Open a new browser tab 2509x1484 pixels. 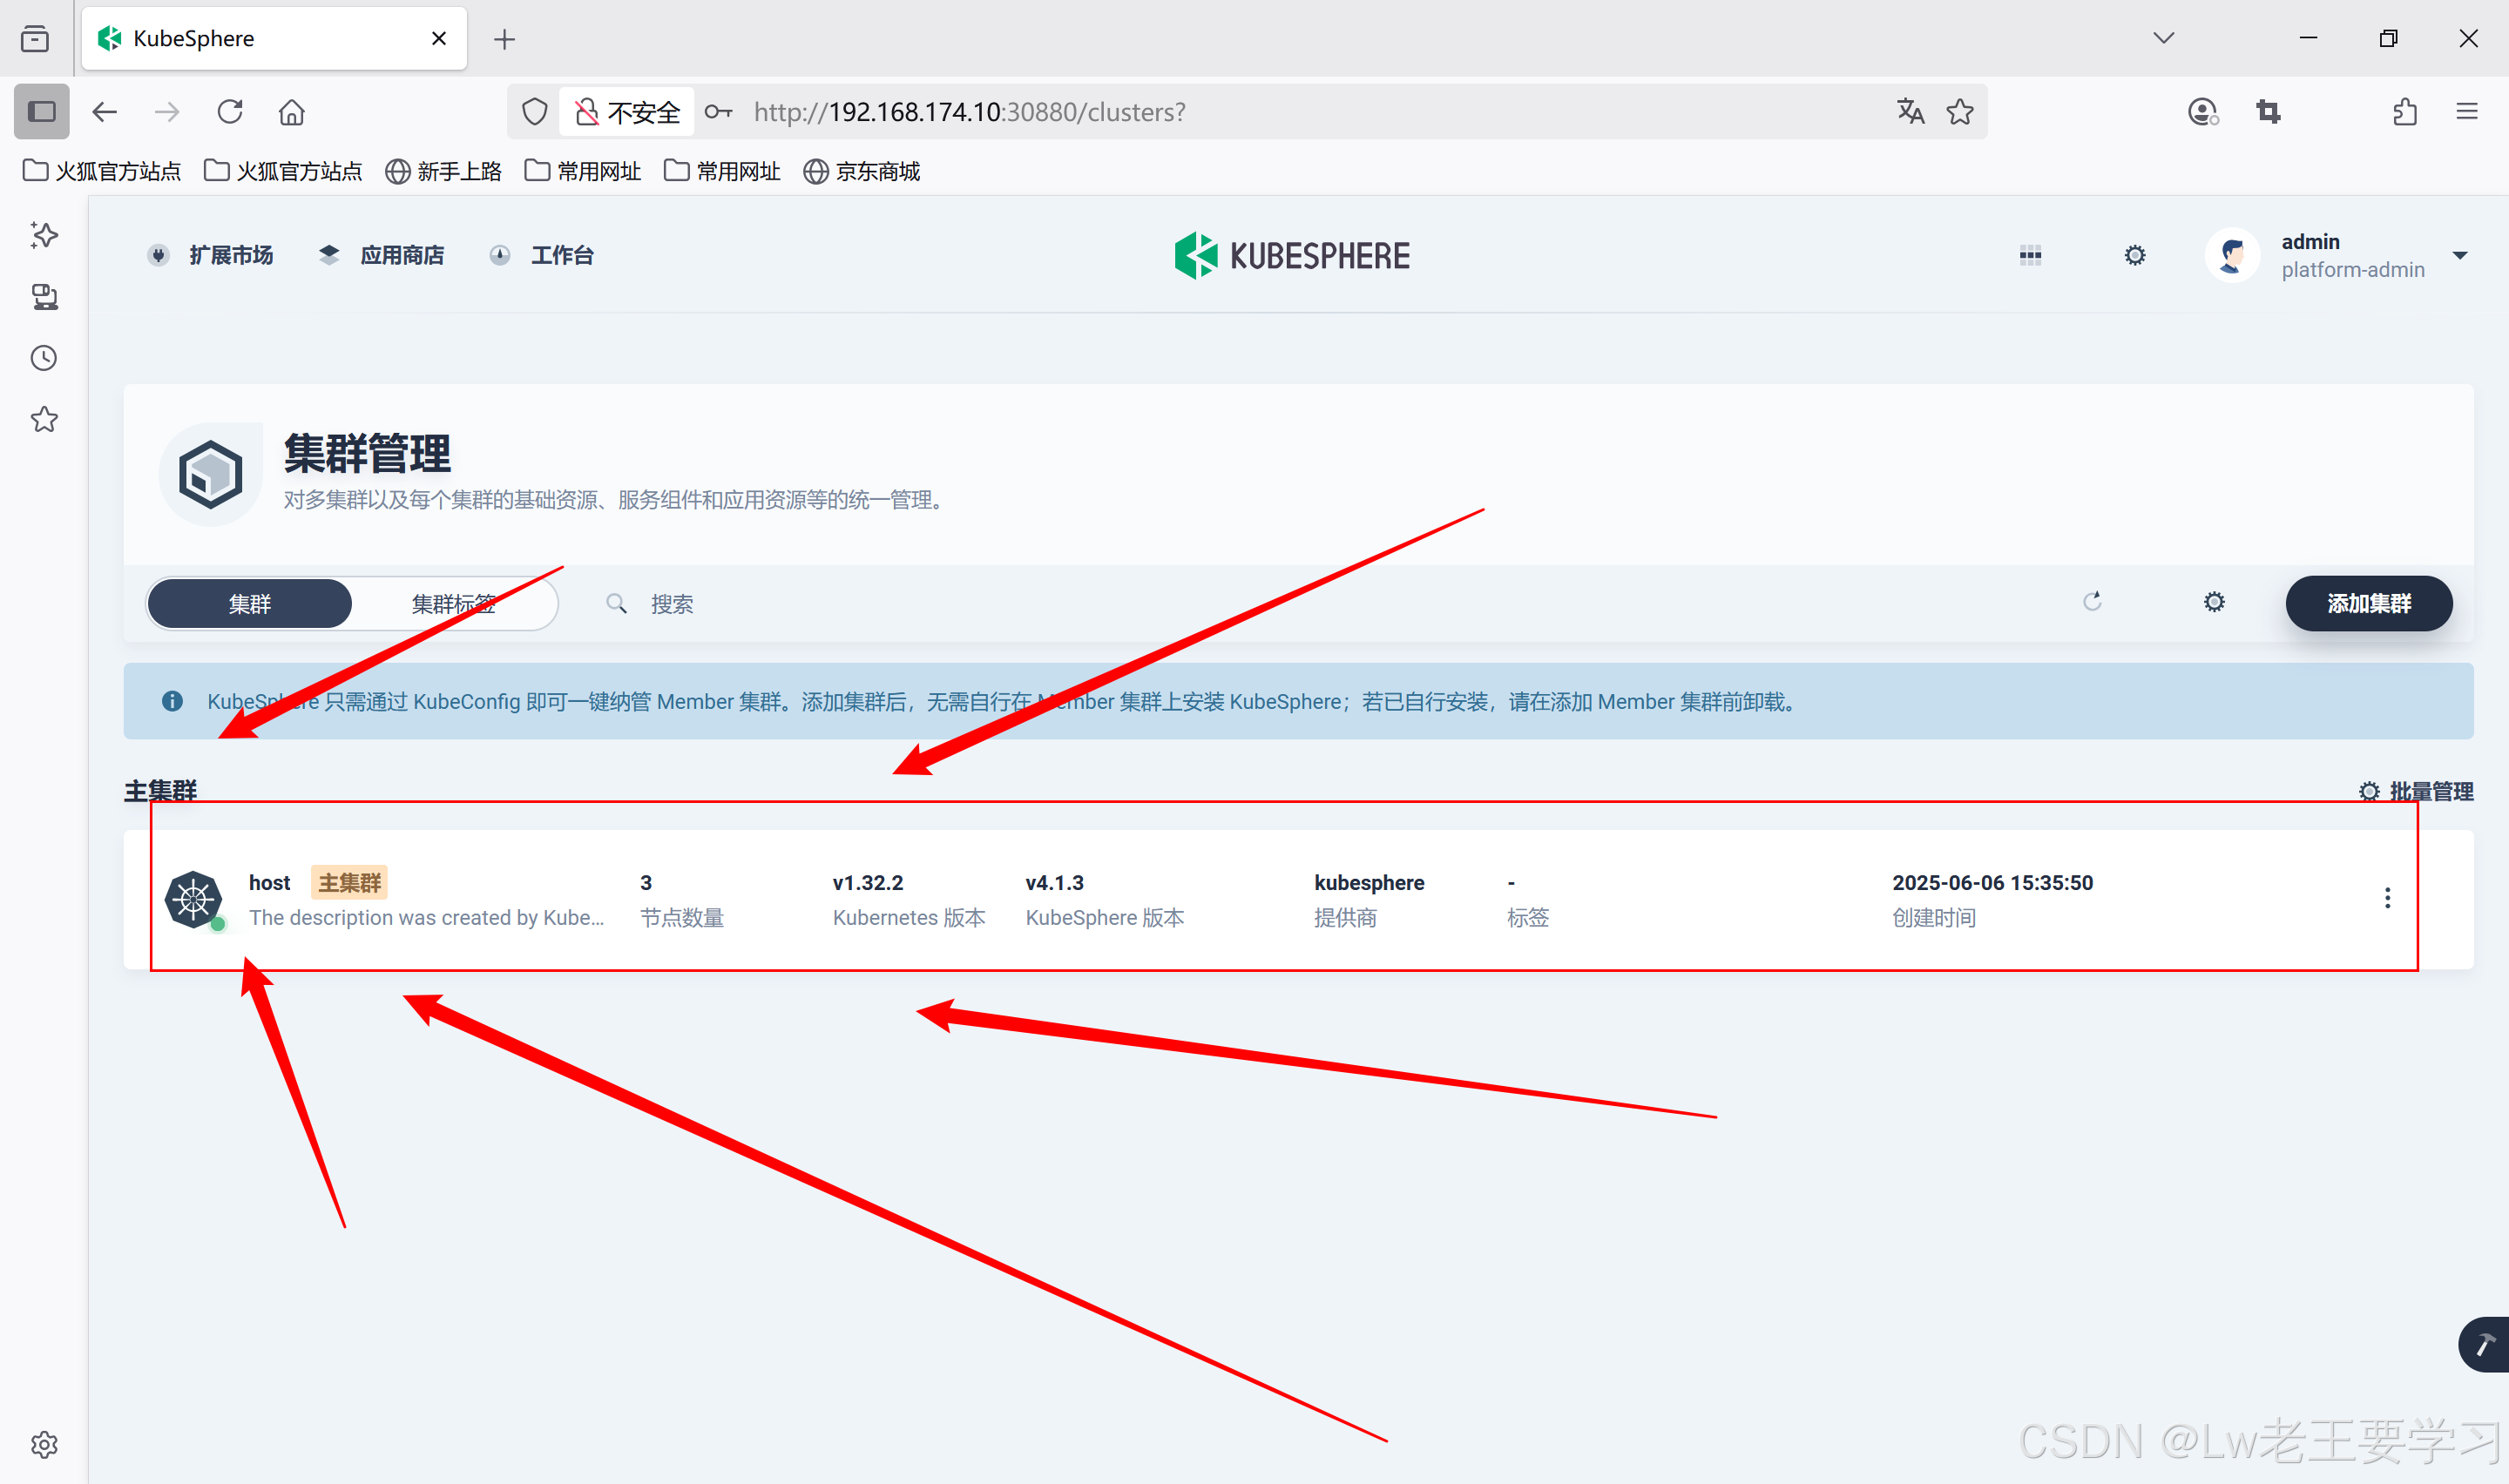(505, 39)
